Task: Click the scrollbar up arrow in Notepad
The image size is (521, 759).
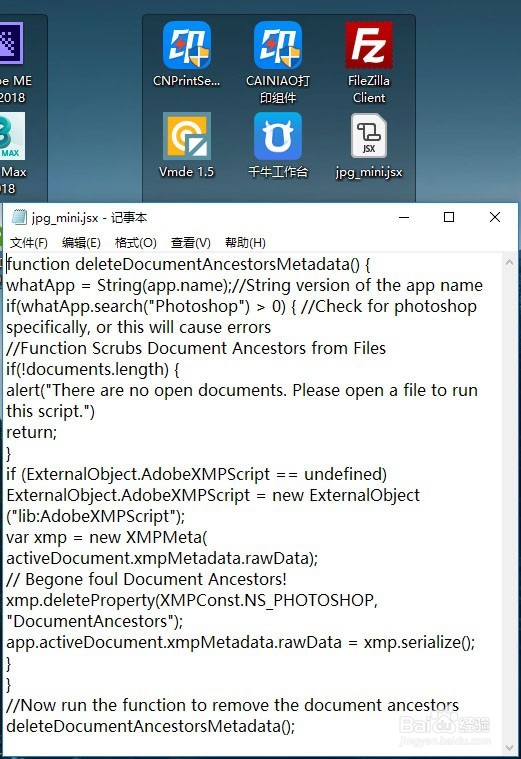Action: click(509, 262)
